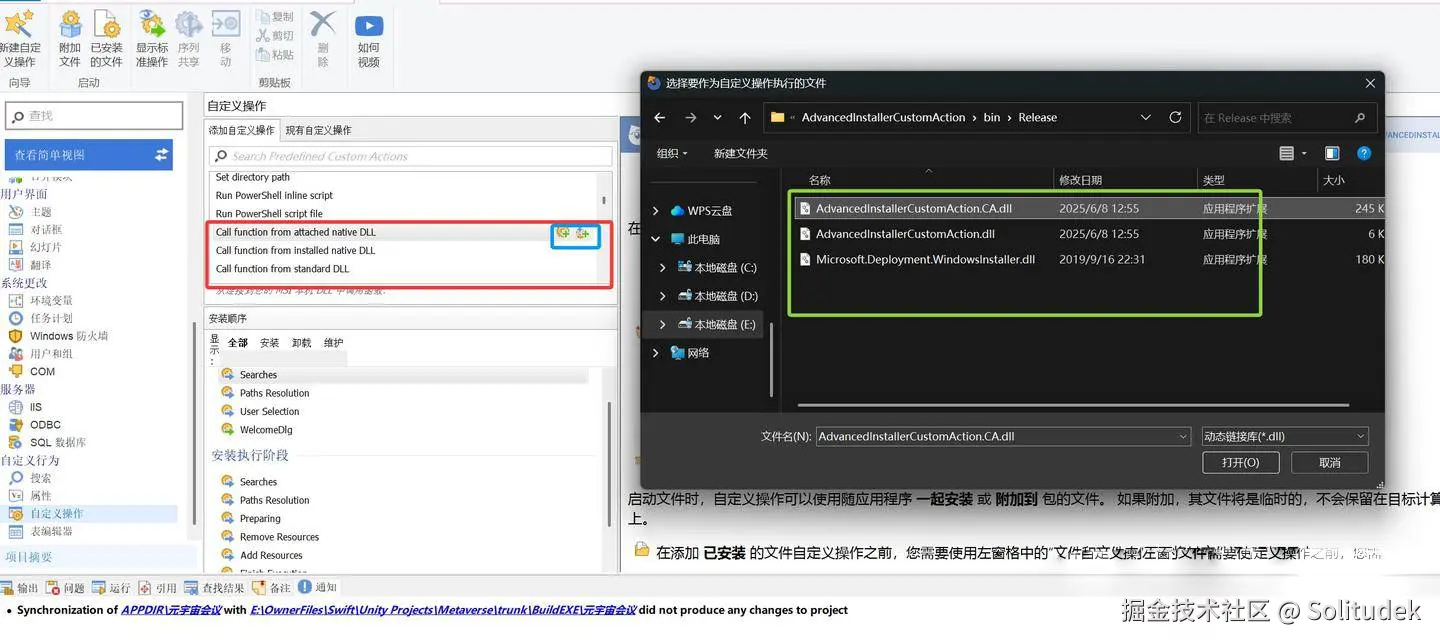Click the 查找 search box in left pane
This screenshot has width=1440, height=644.
95,116
